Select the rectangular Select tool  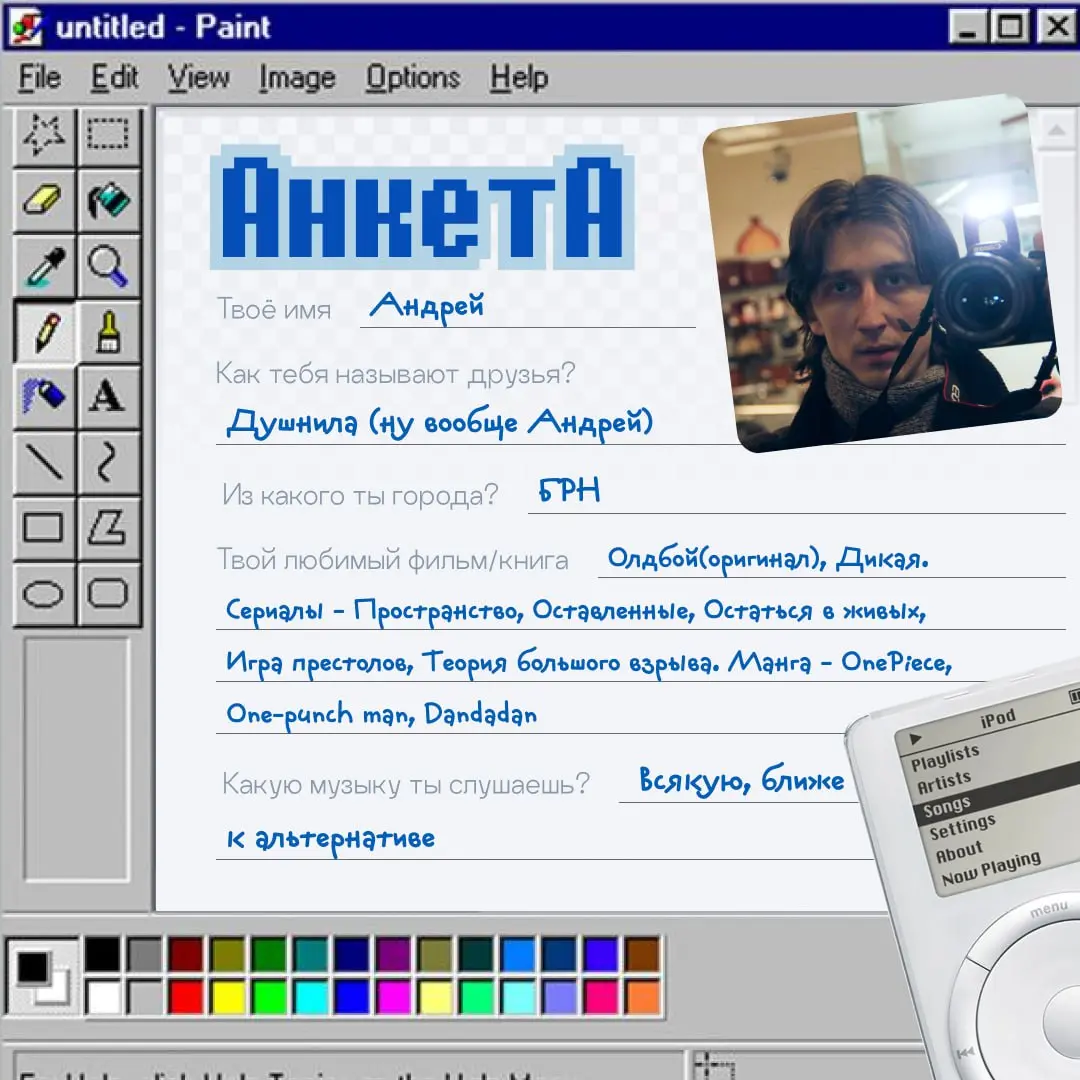(108, 135)
